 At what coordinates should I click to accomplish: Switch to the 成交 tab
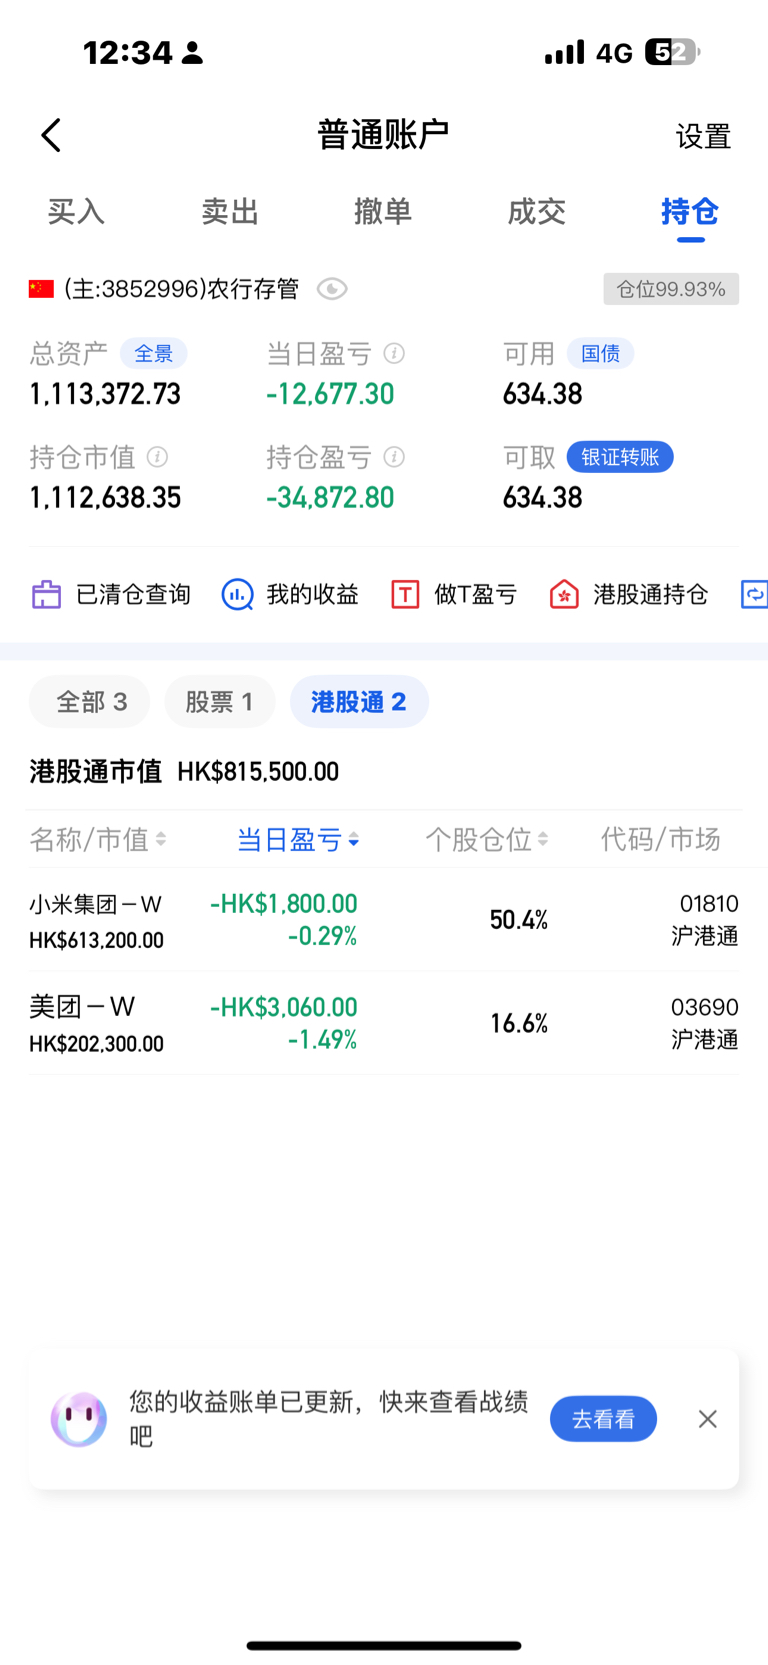(537, 212)
